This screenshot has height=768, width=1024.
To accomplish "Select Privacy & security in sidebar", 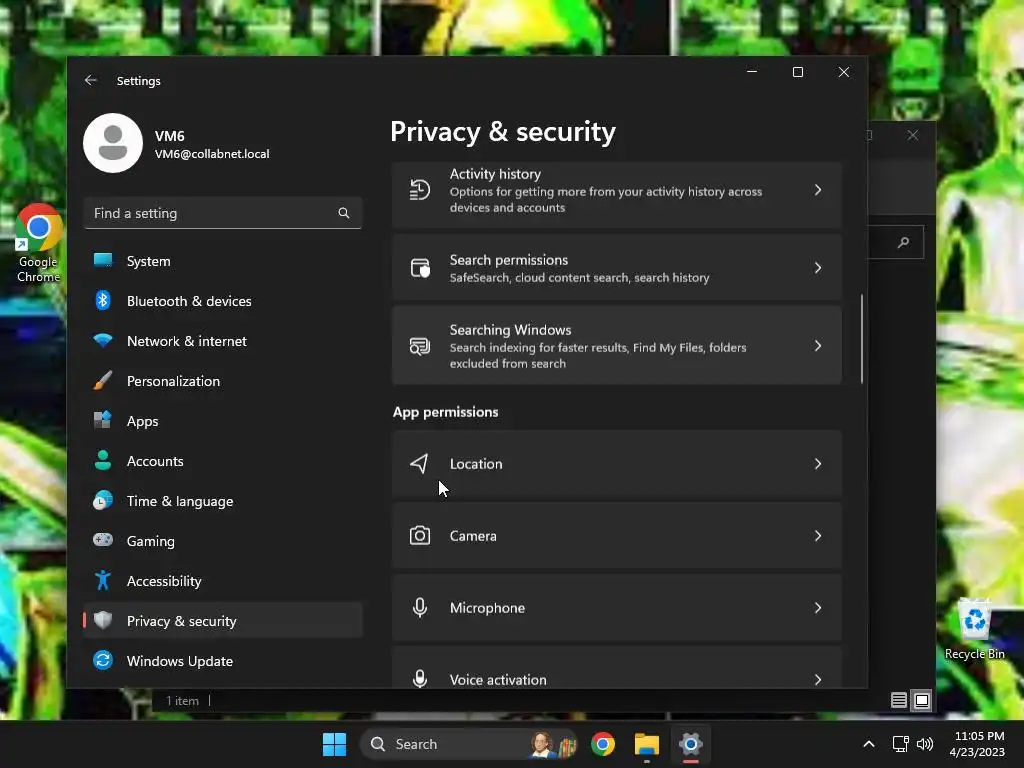I will click(x=223, y=621).
